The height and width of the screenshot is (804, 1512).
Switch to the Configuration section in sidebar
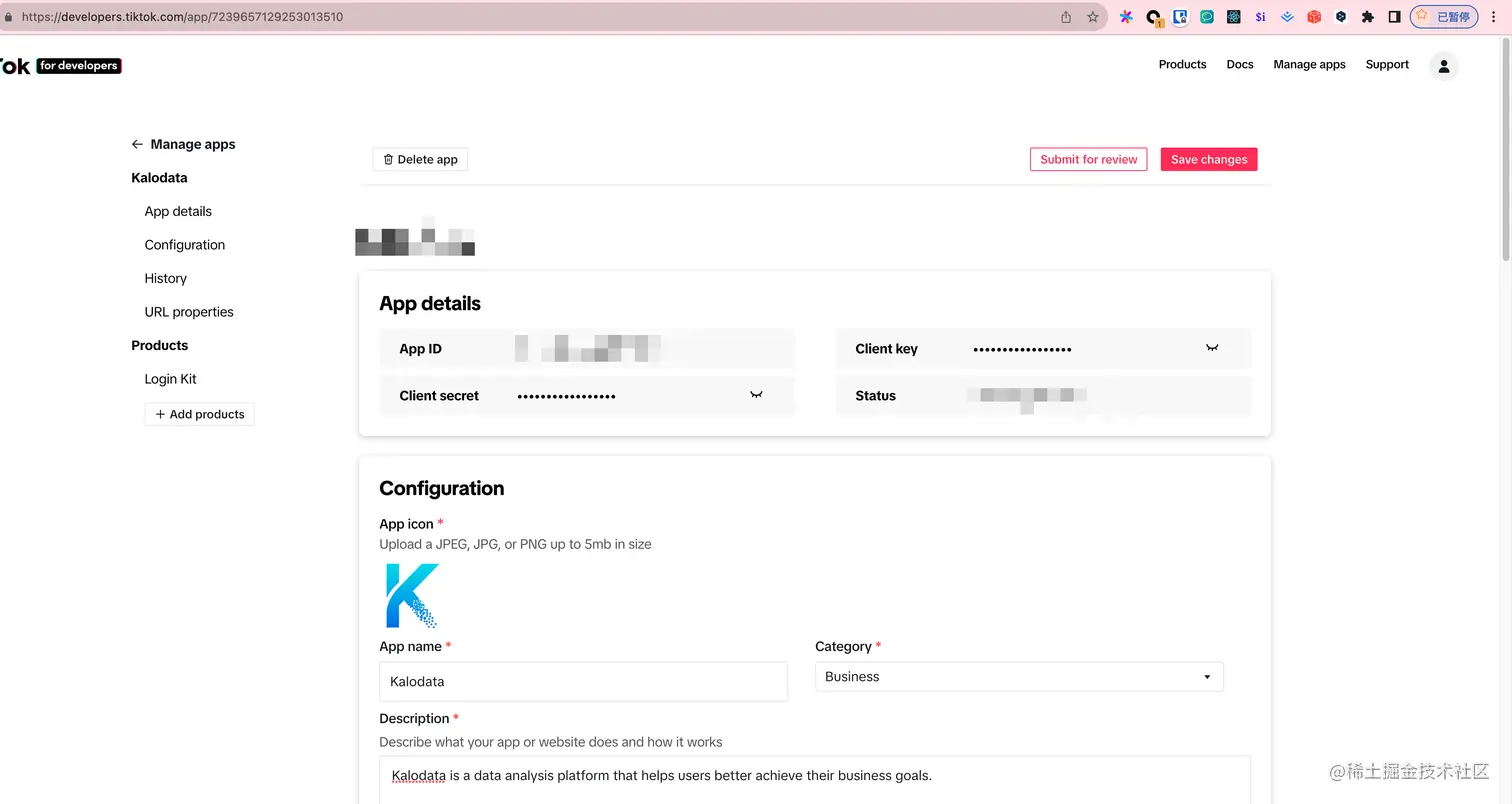184,244
